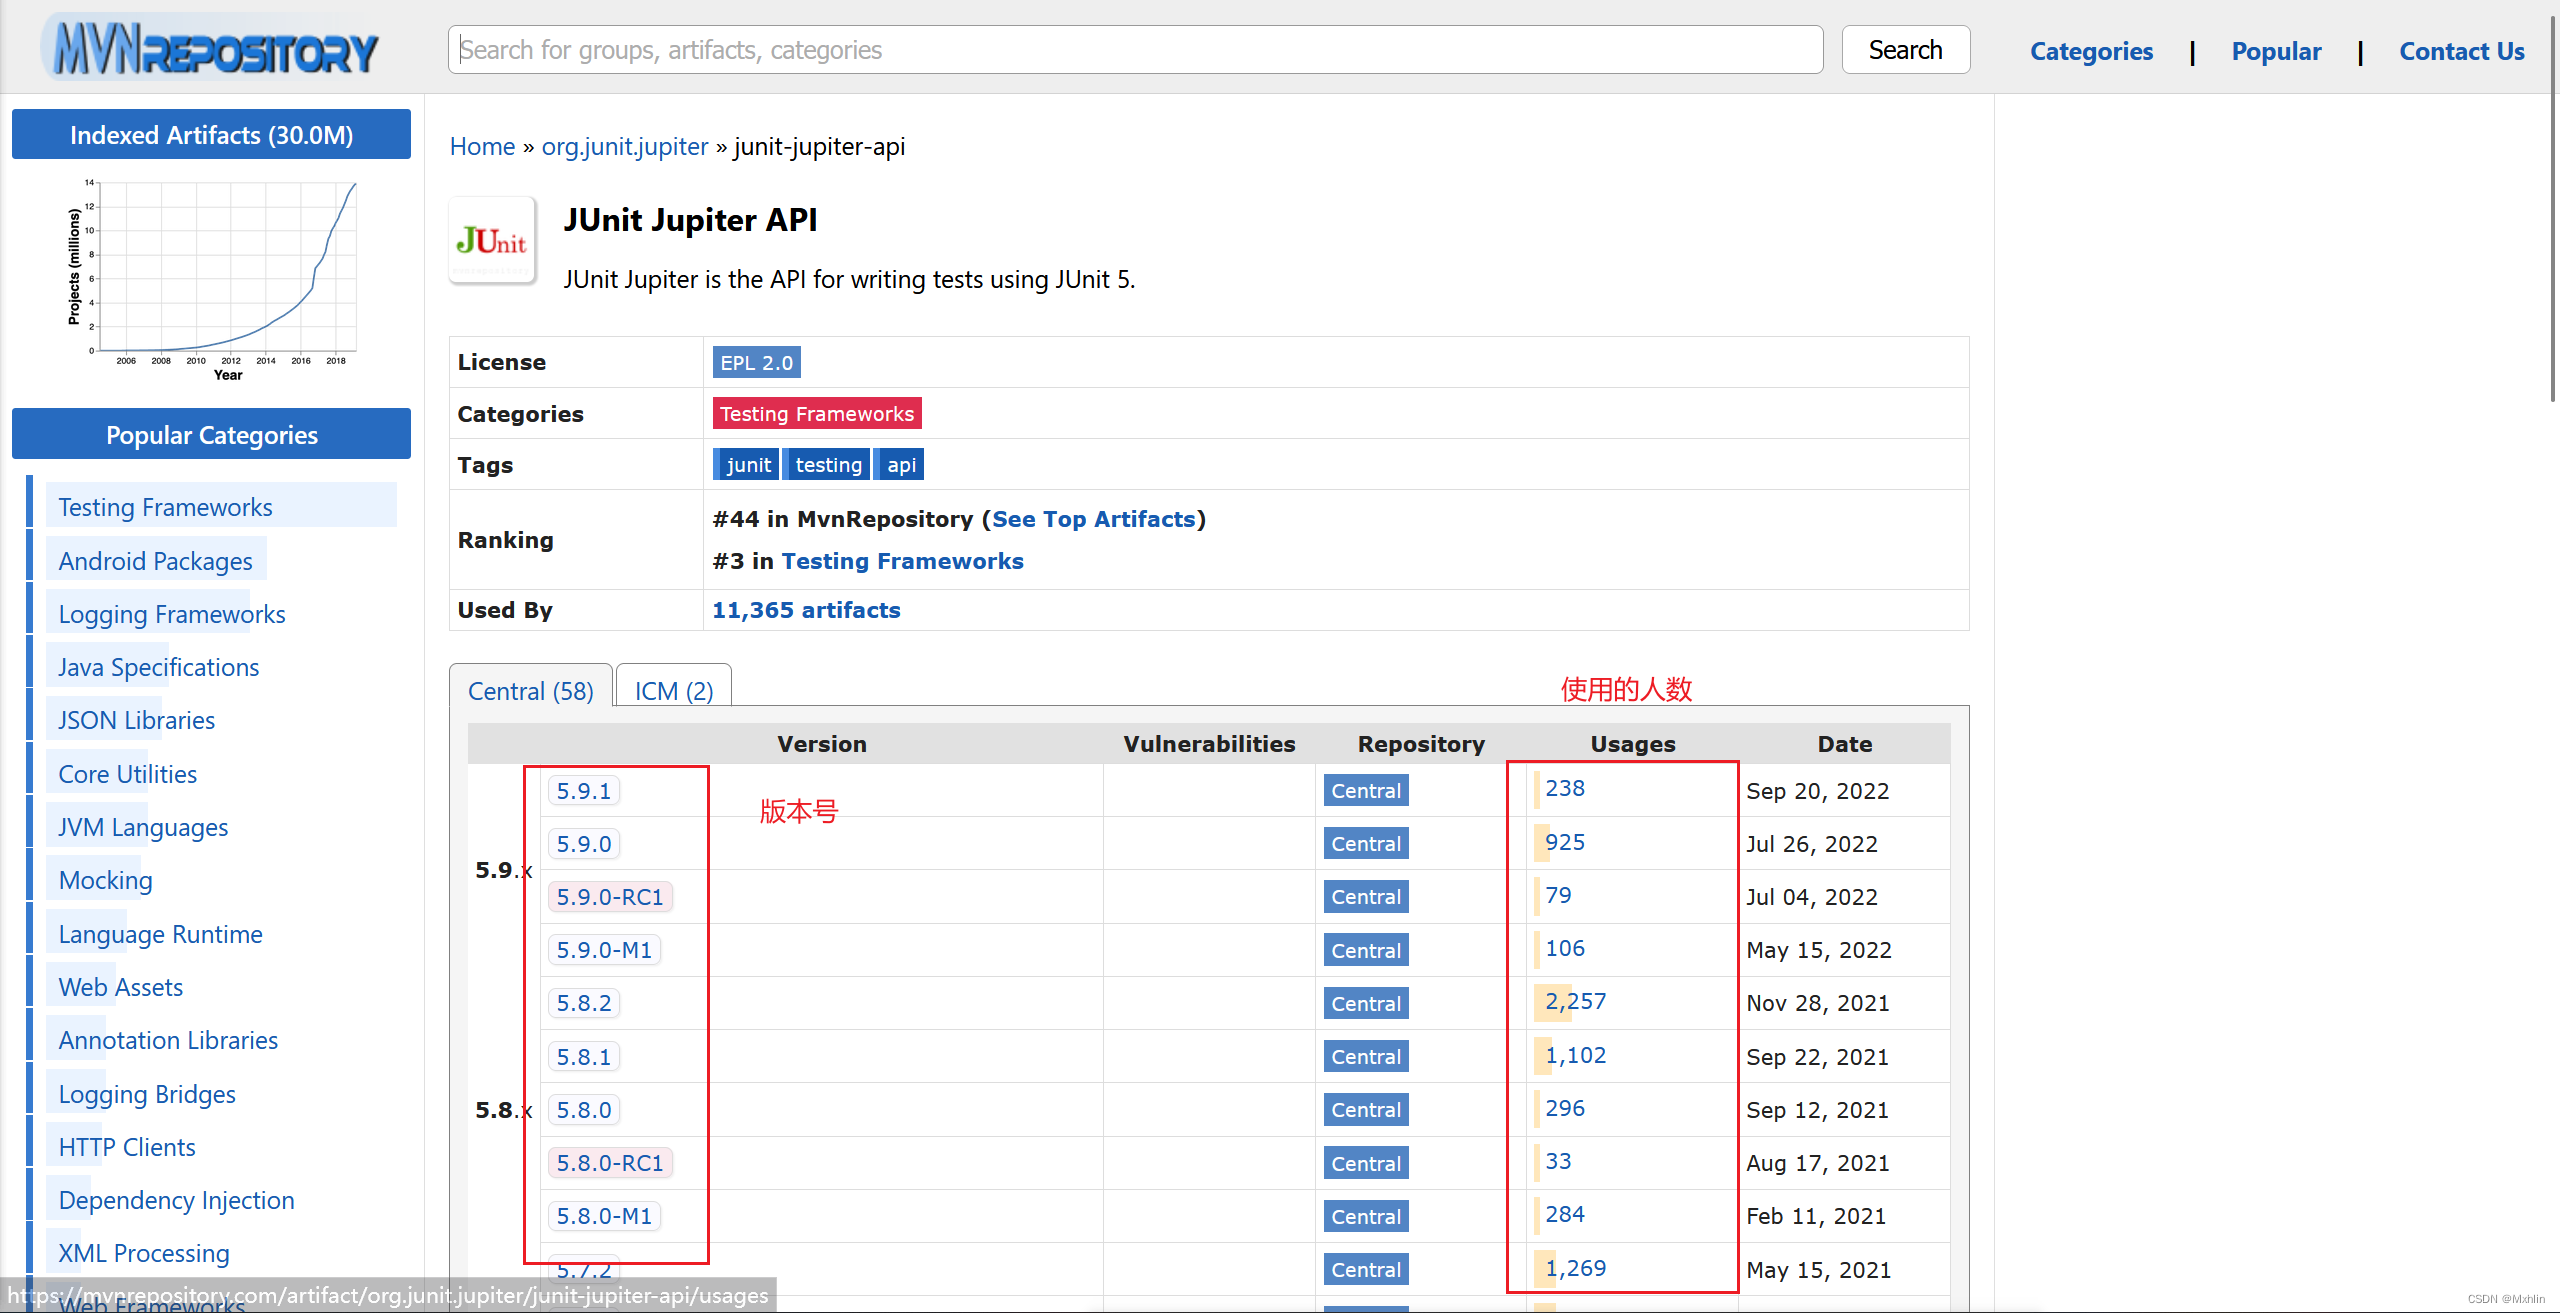This screenshot has height=1313, width=2560.
Task: Open the 1,102 usages link
Action: [x=1576, y=1055]
